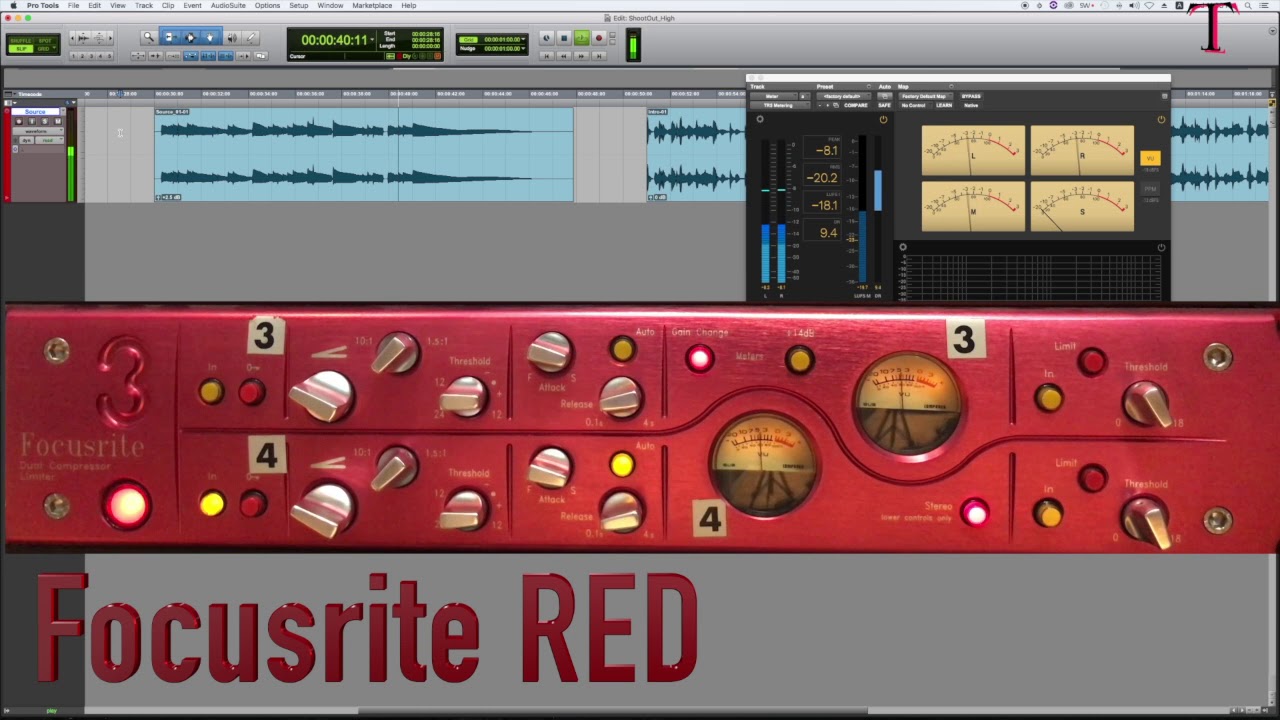Enable Spot edit mode

coord(45,40)
